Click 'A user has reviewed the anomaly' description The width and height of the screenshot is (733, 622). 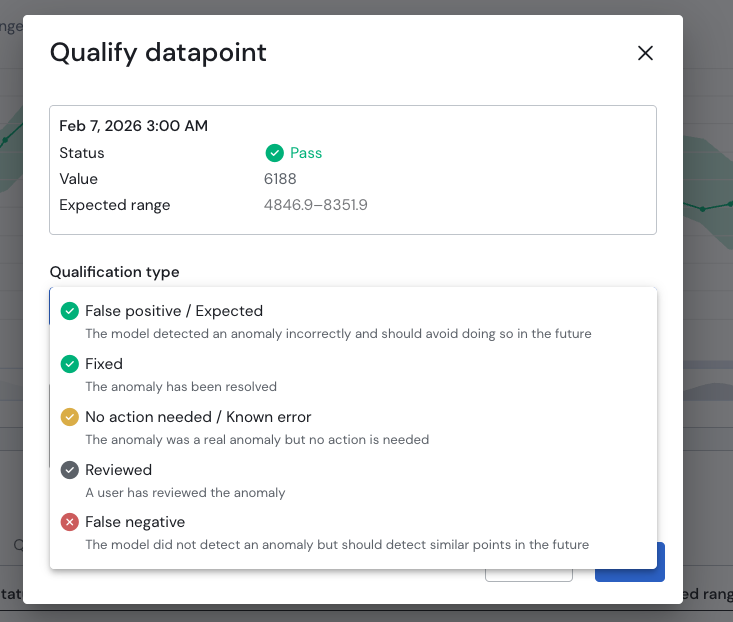coord(185,493)
